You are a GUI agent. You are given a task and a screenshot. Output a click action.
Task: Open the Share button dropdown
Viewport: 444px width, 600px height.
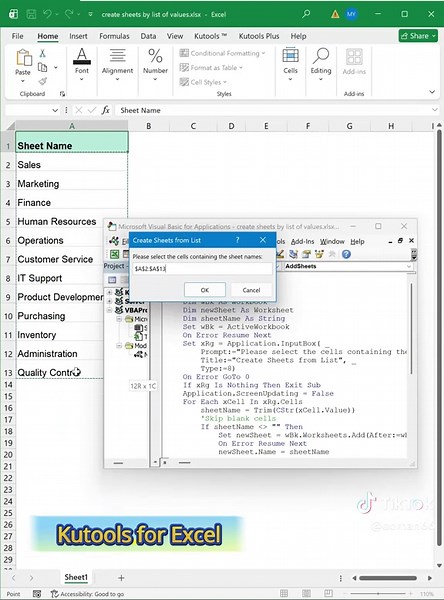point(418,36)
